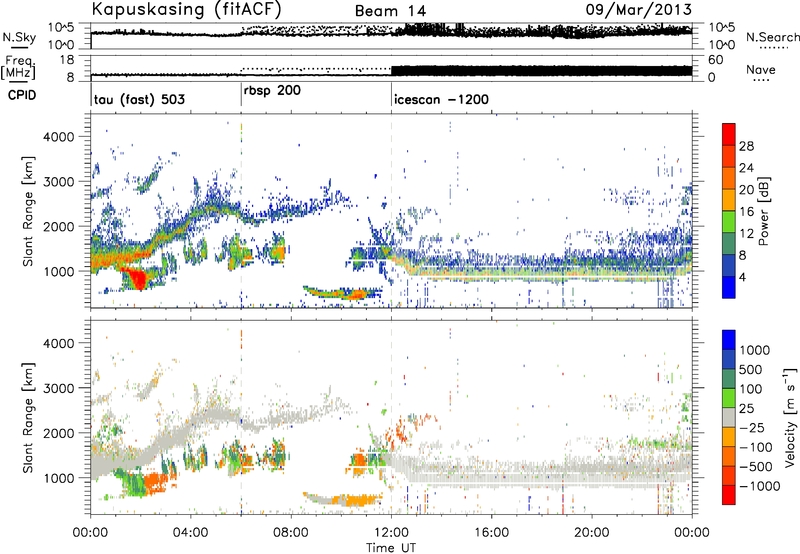800x554 pixels.
Task: Click the 'Time UT' axis label
Action: (391, 548)
